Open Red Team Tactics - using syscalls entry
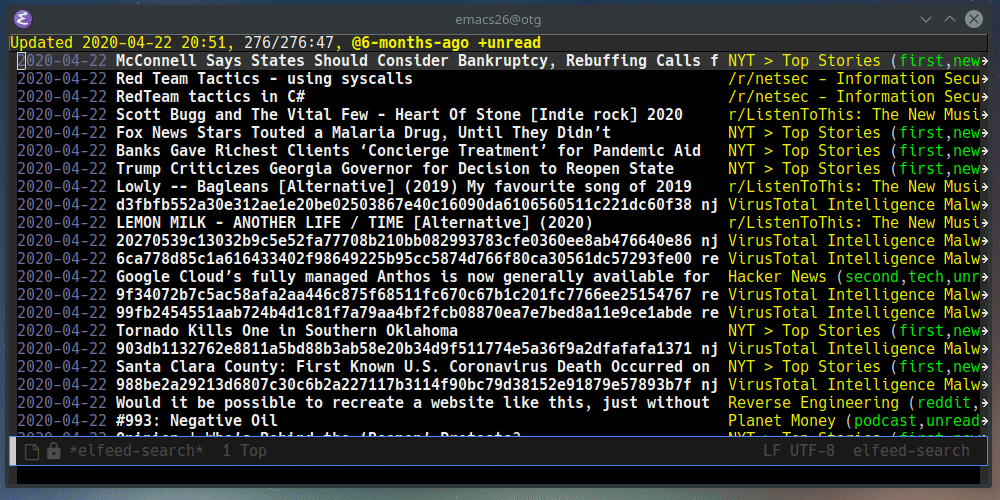Image resolution: width=1000 pixels, height=500 pixels. pos(264,79)
